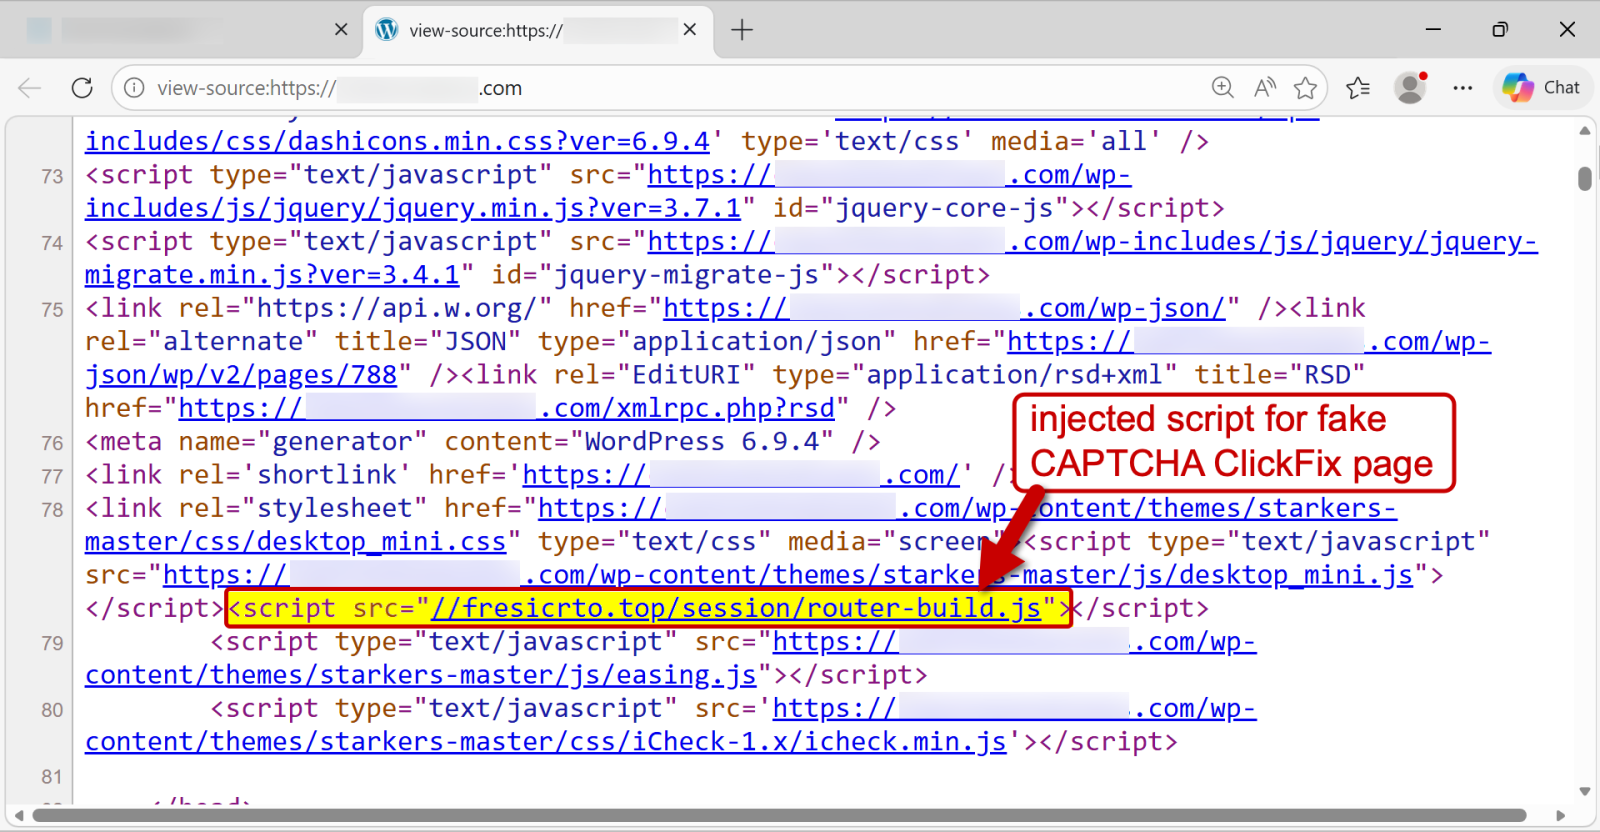
Task: Click the horizontal scrollbar right arrow
Action: pos(1561,815)
